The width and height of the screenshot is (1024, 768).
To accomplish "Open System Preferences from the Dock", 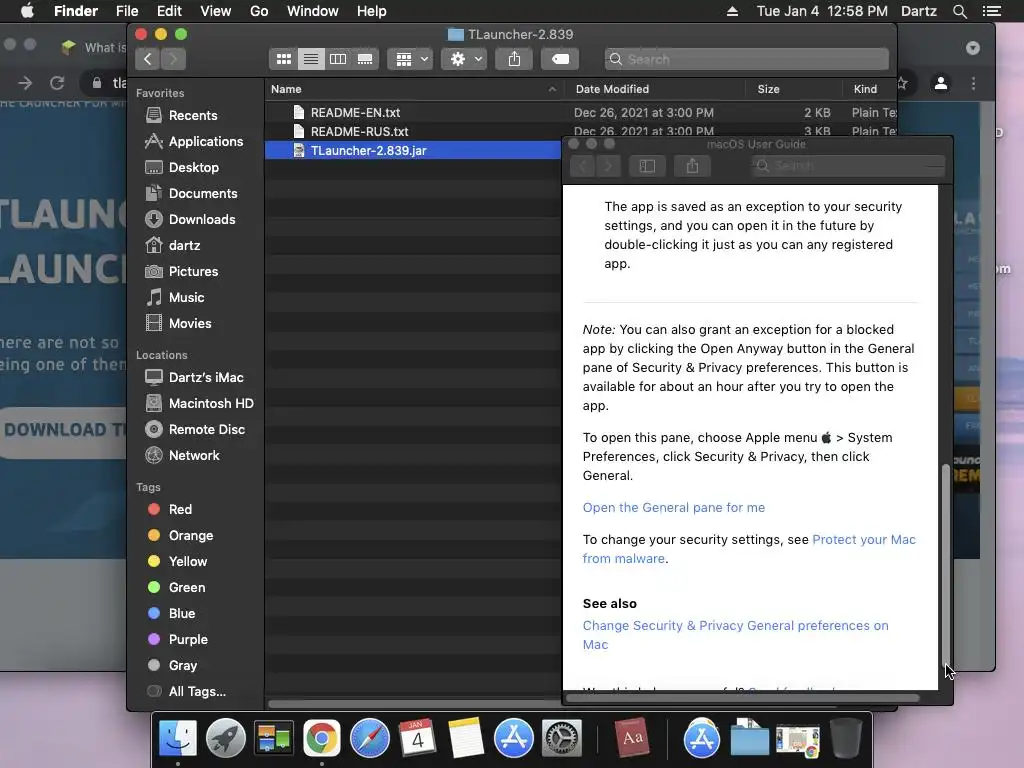I will tap(562, 739).
